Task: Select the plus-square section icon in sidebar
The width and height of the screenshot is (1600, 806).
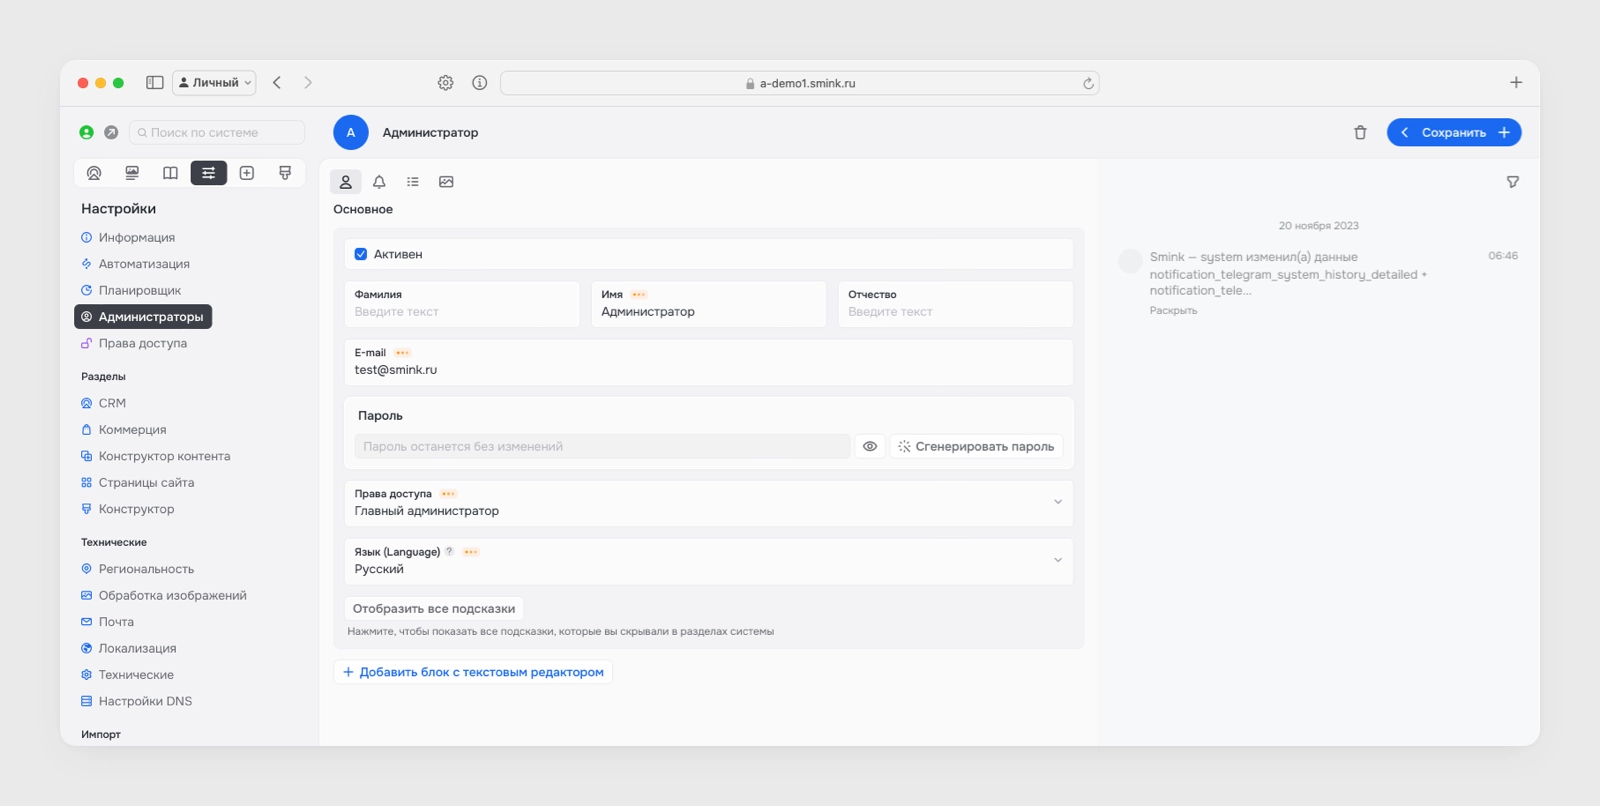Action: [x=247, y=173]
